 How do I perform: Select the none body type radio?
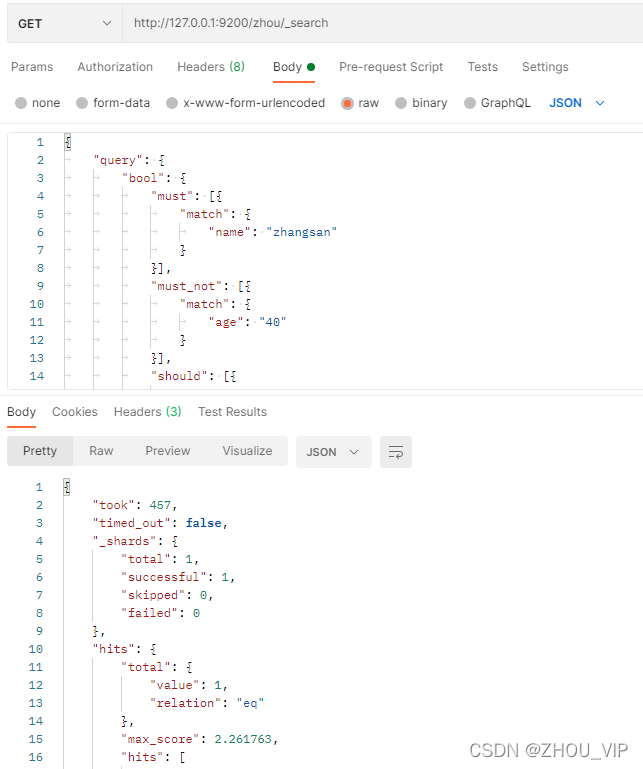pyautogui.click(x=21, y=103)
